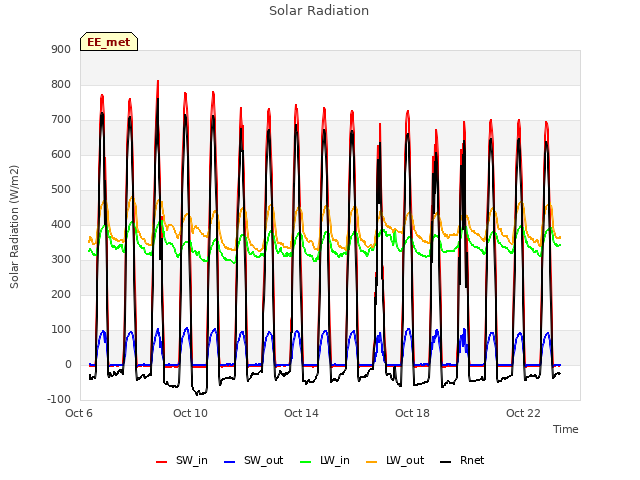Click the 800 y-axis tick label
Screen dimensions: 640x480
click(61, 85)
